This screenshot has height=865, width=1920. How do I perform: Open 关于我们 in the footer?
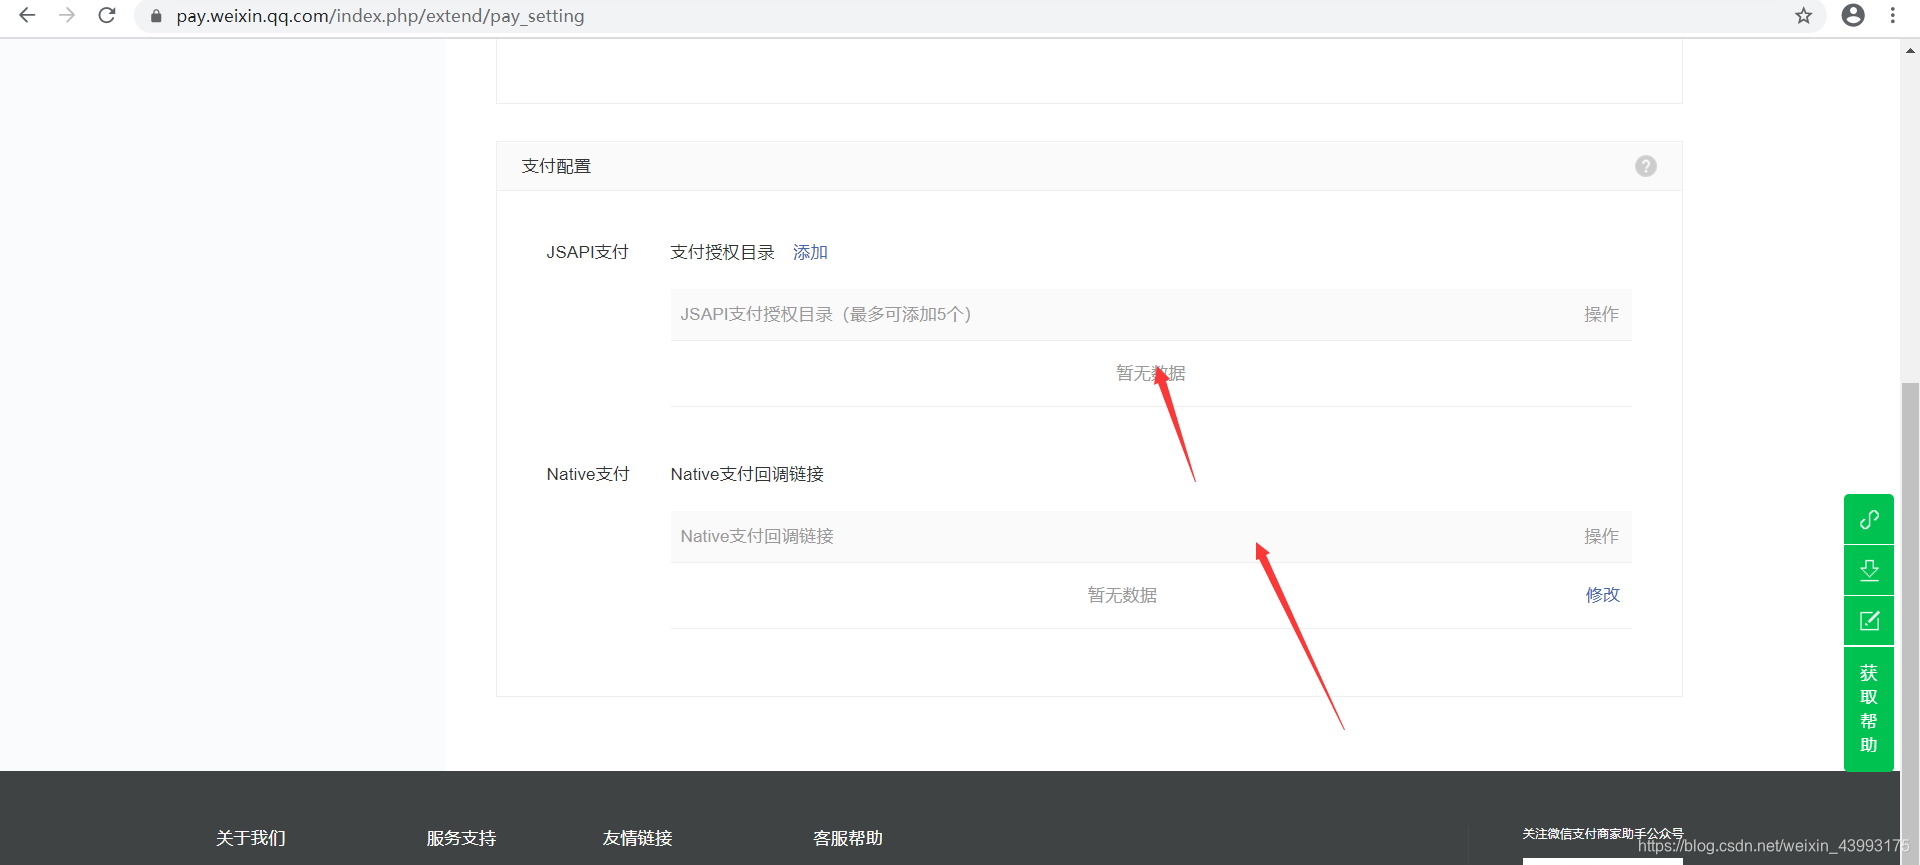point(251,838)
